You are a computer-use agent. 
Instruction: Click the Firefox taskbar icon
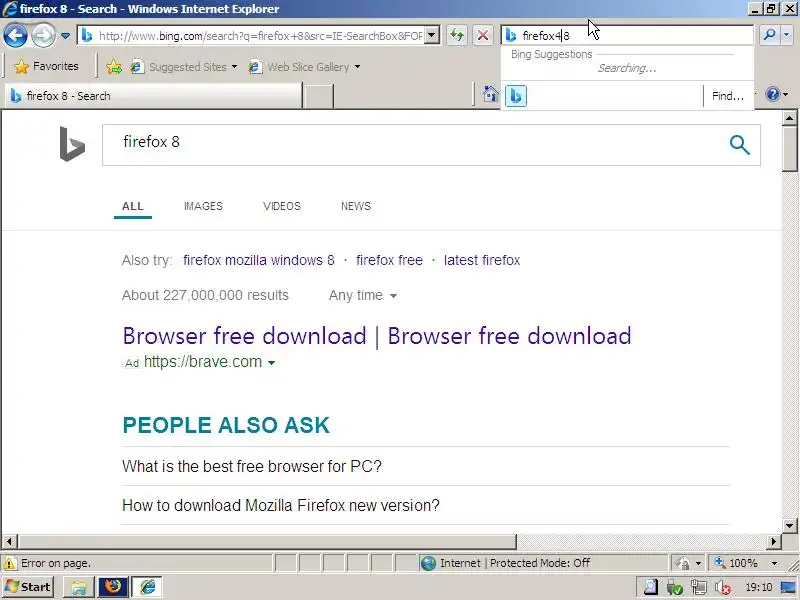coord(113,587)
